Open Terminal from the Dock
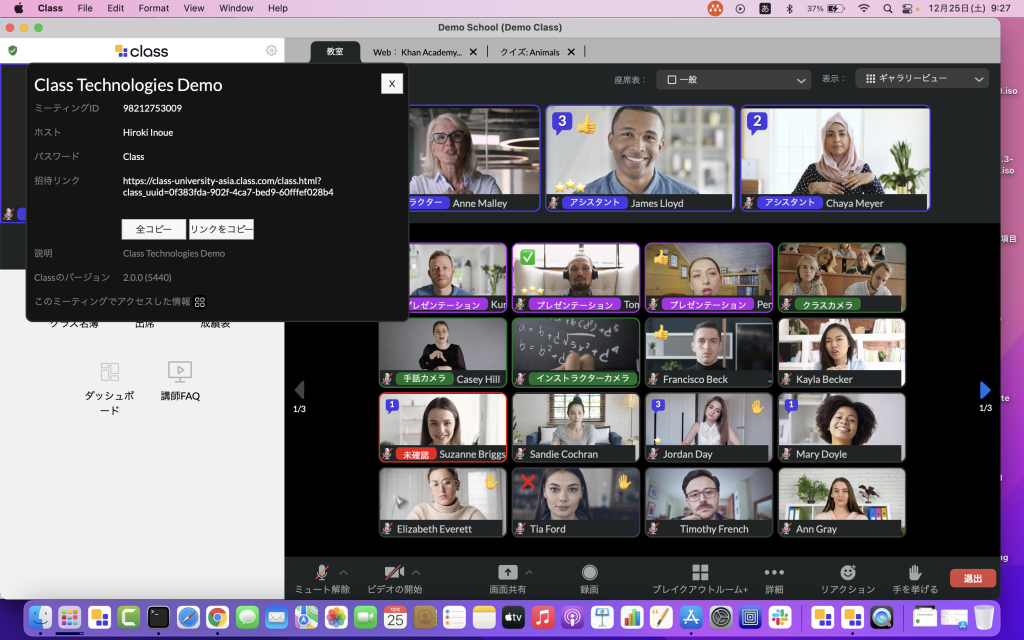Screen dimensions: 1024x640 coord(158,617)
